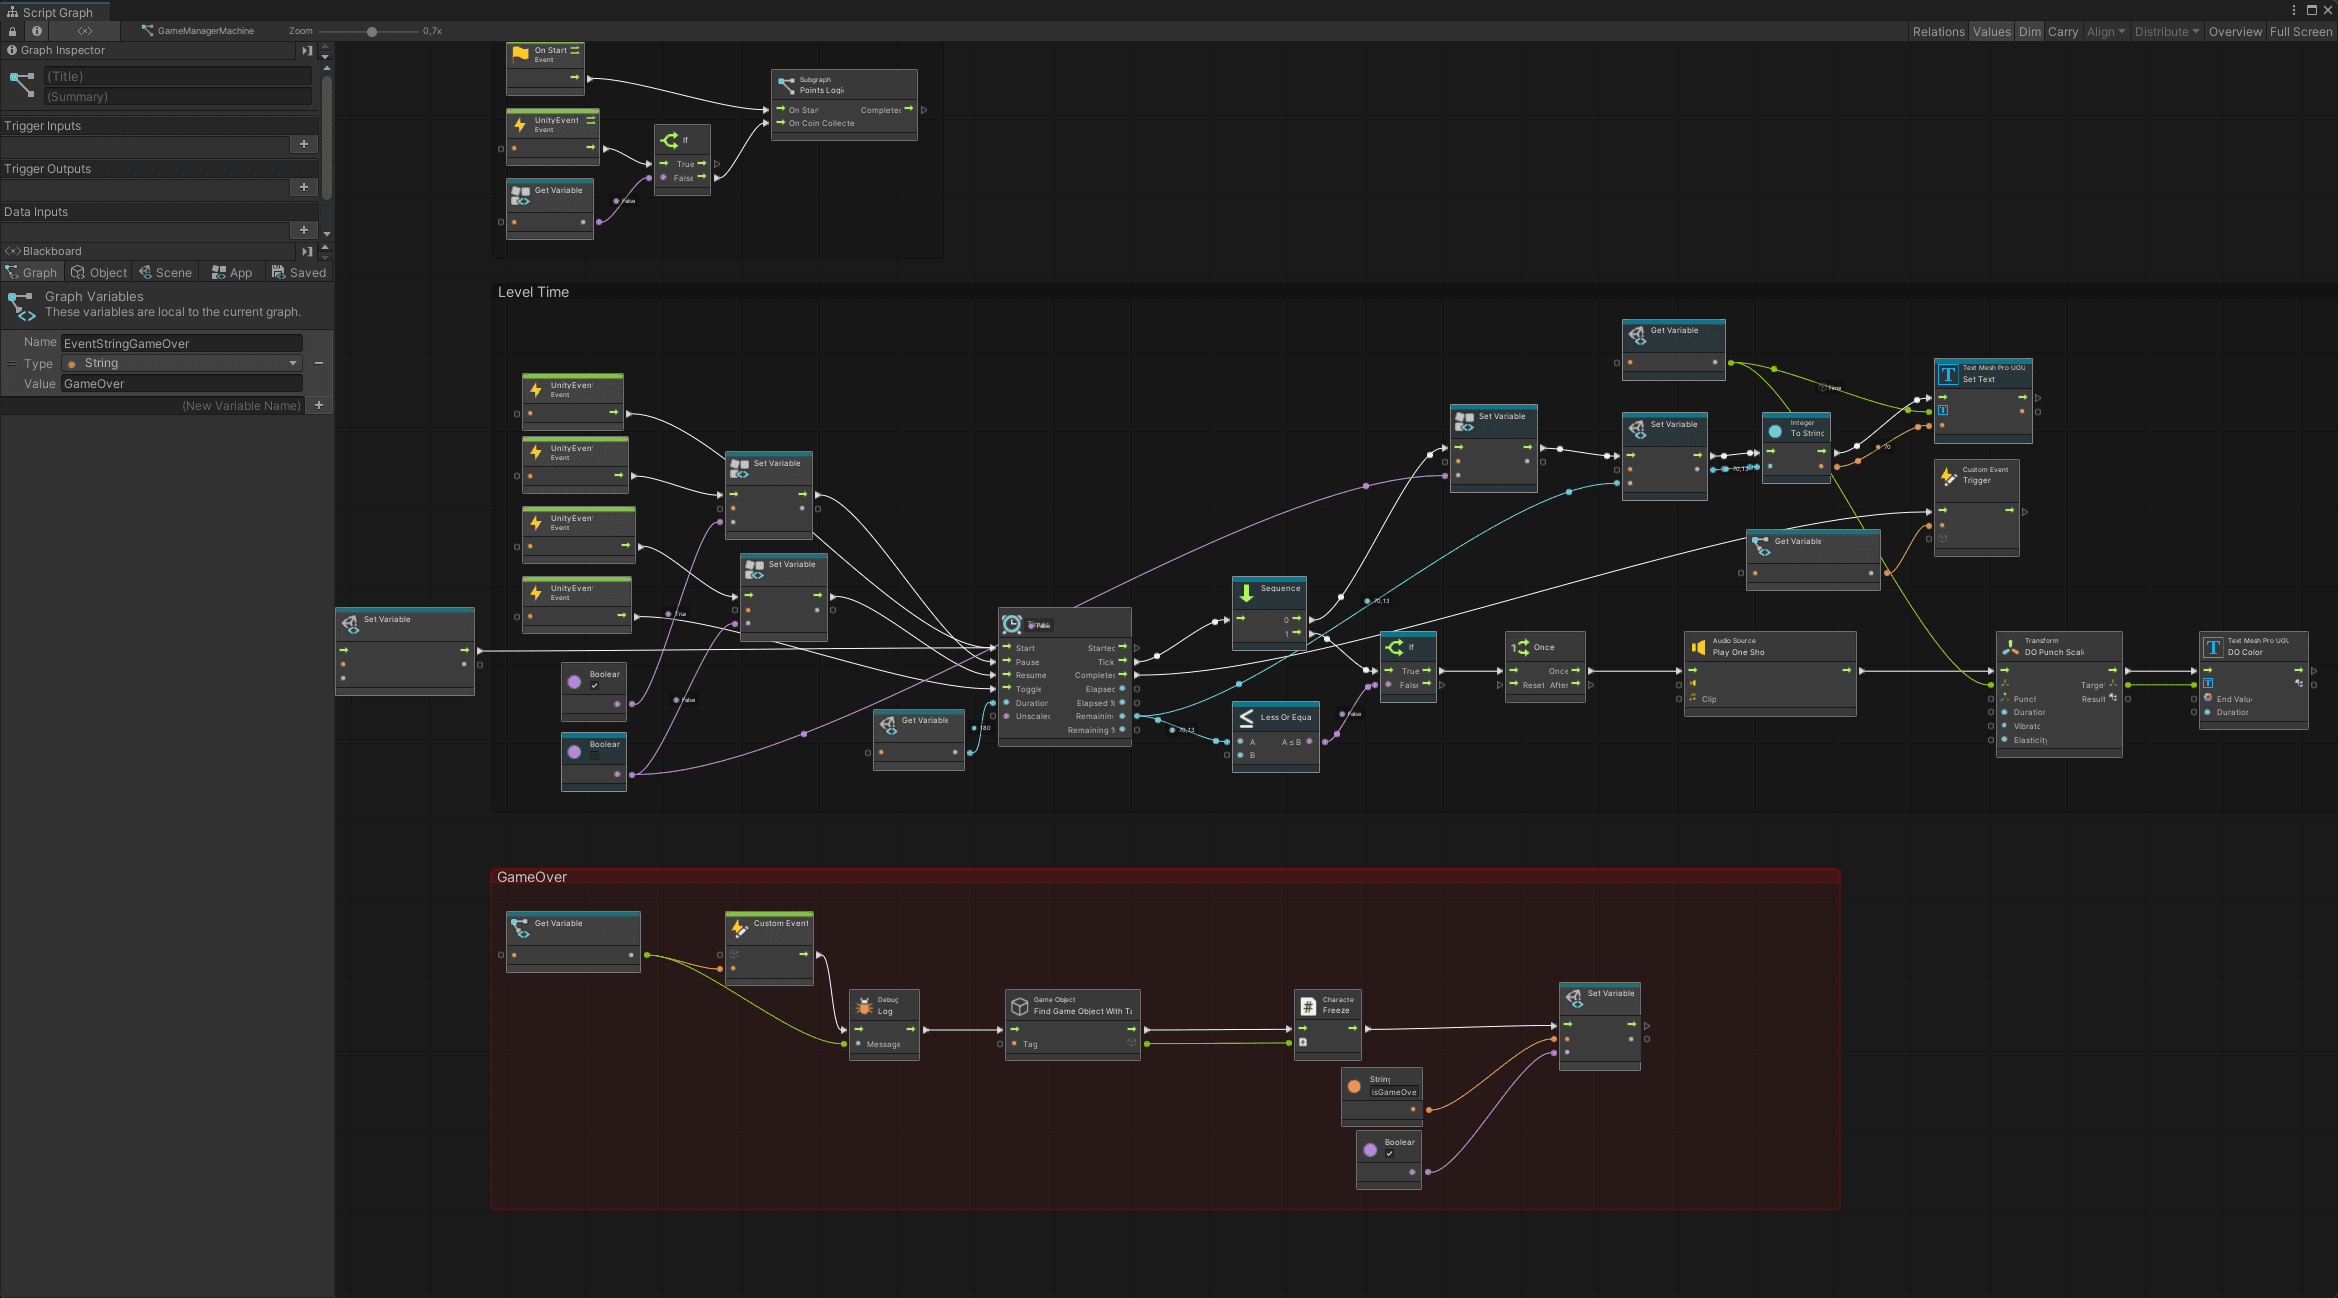
Task: Collapse the Graph Inspector panel sidebar toggle
Action: pyautogui.click(x=307, y=51)
